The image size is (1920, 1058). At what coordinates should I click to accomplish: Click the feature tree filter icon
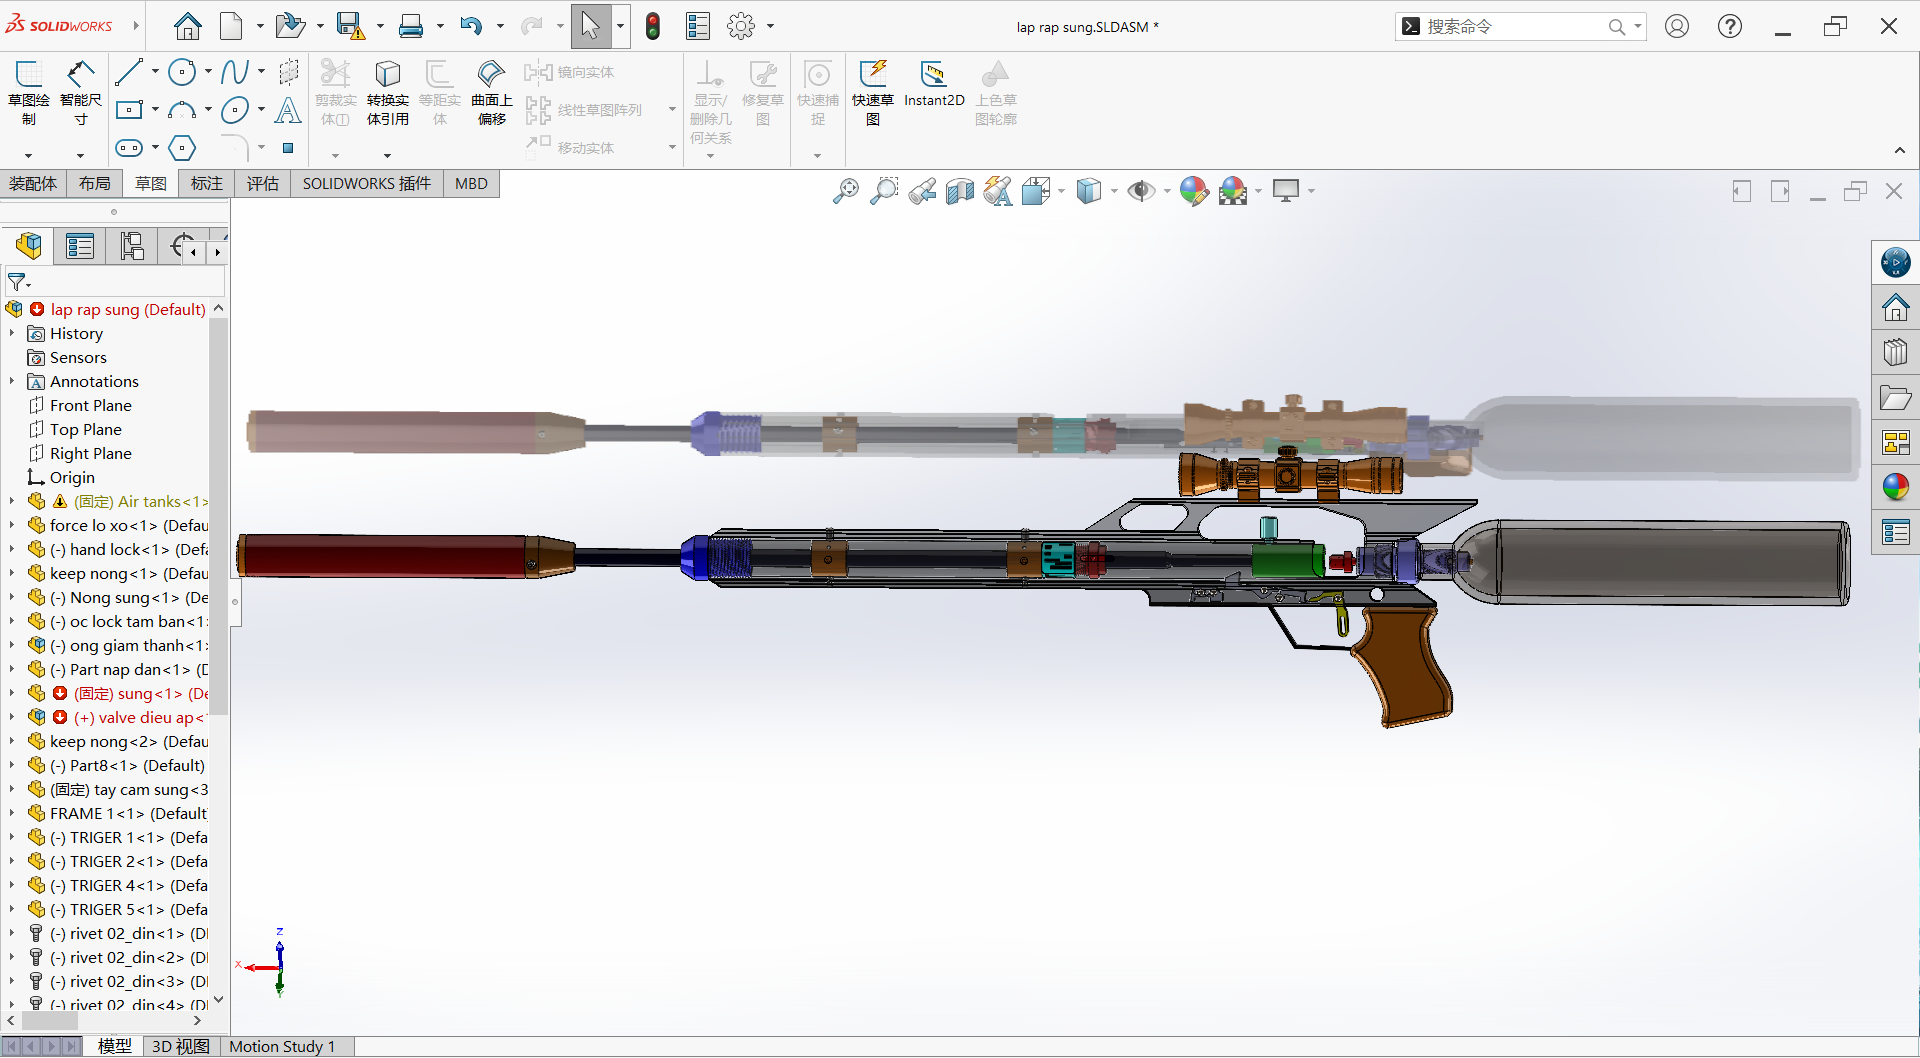[17, 282]
